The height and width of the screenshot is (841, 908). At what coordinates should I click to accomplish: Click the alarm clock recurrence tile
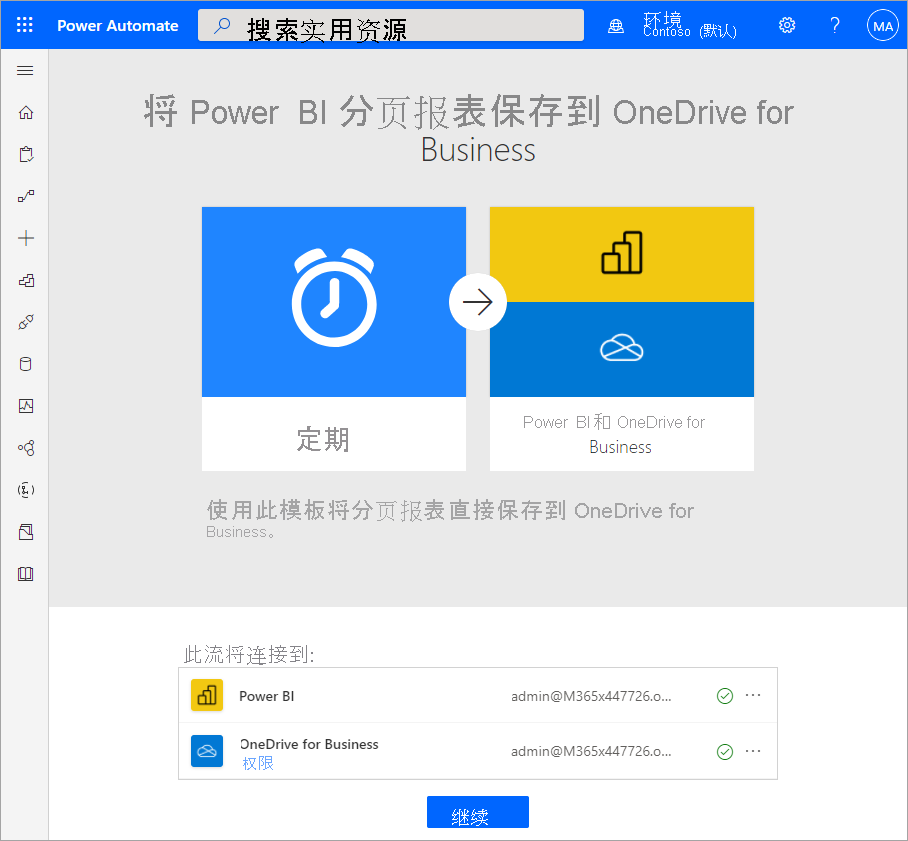[334, 301]
